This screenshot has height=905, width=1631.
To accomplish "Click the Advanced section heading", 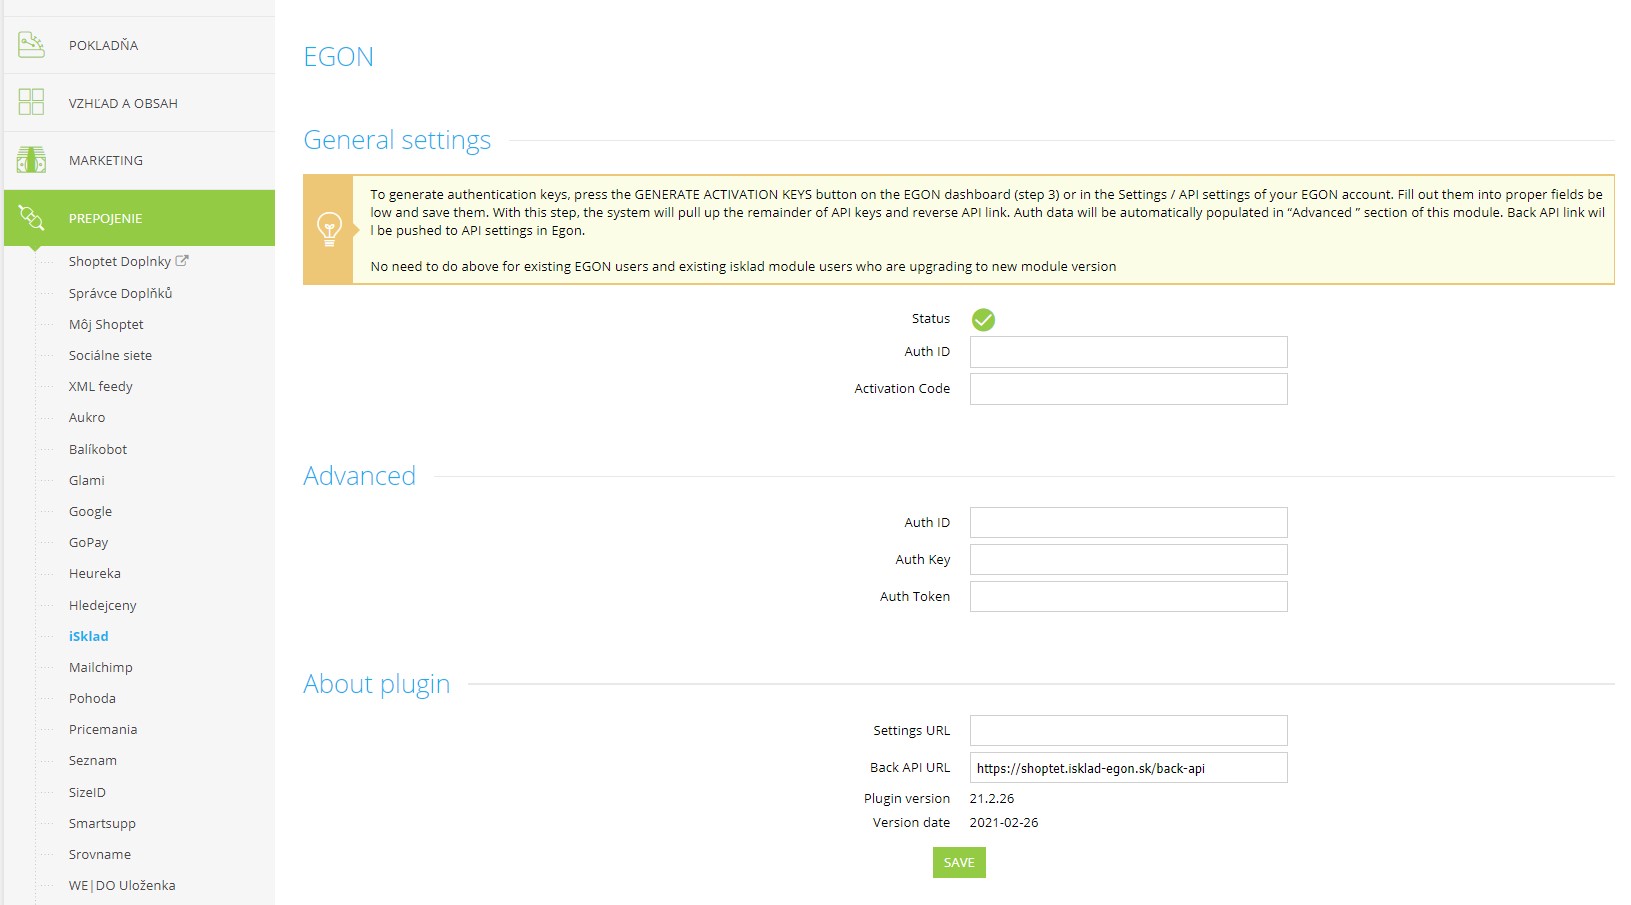I will click(359, 476).
